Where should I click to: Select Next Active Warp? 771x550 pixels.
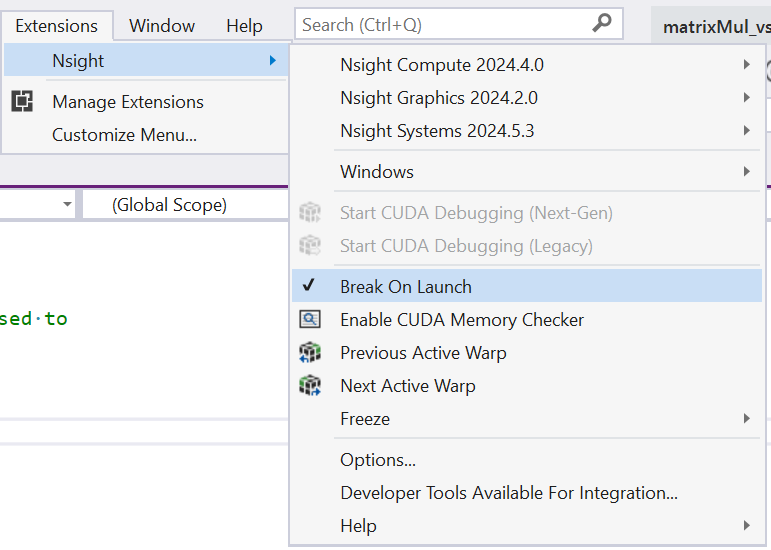527,385
